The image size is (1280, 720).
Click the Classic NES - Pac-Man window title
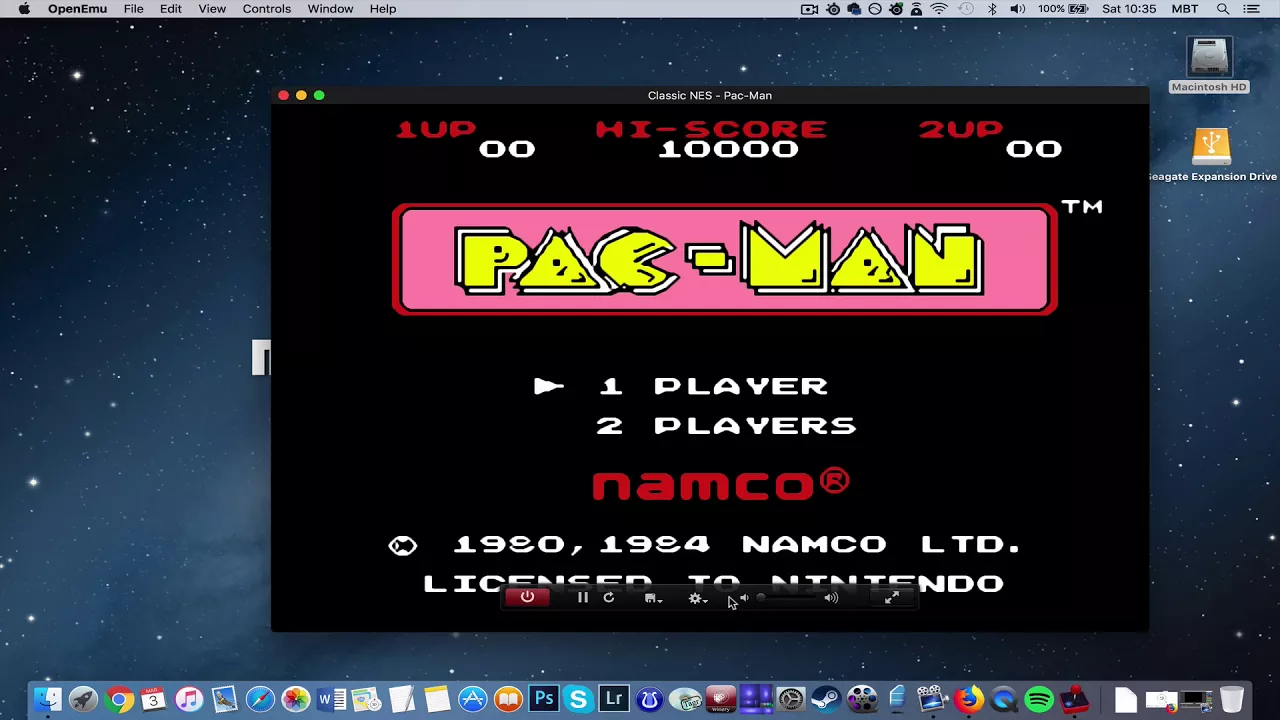coord(710,96)
